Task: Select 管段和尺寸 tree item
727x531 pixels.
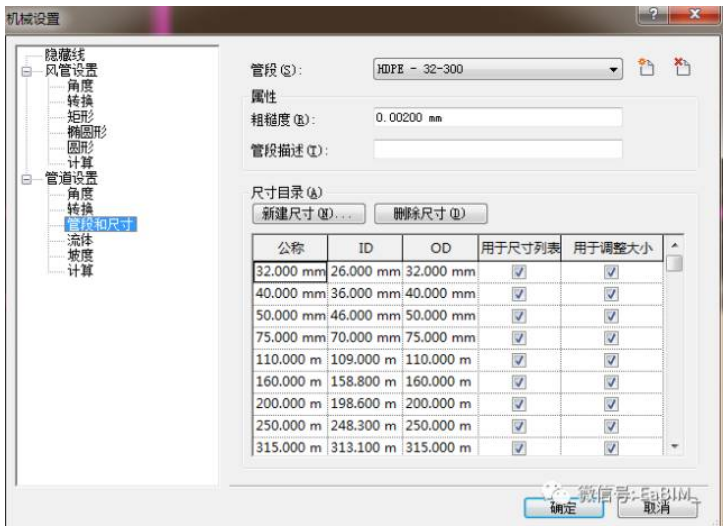Action: (101, 224)
